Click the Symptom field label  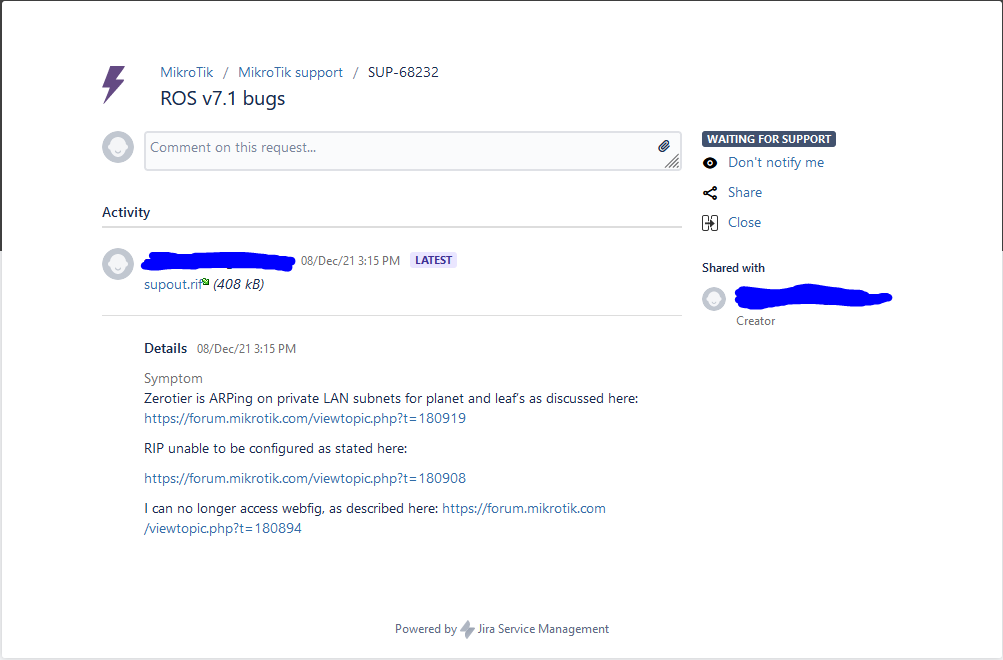pos(173,379)
